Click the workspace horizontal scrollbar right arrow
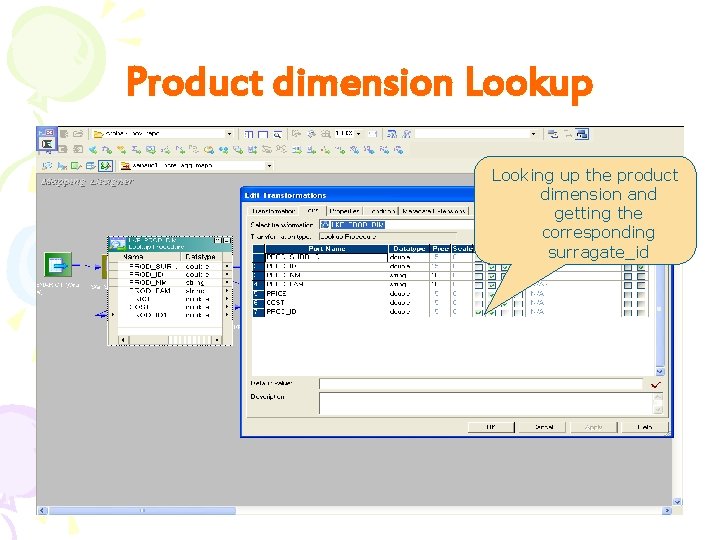720x540 pixels. tap(667, 511)
